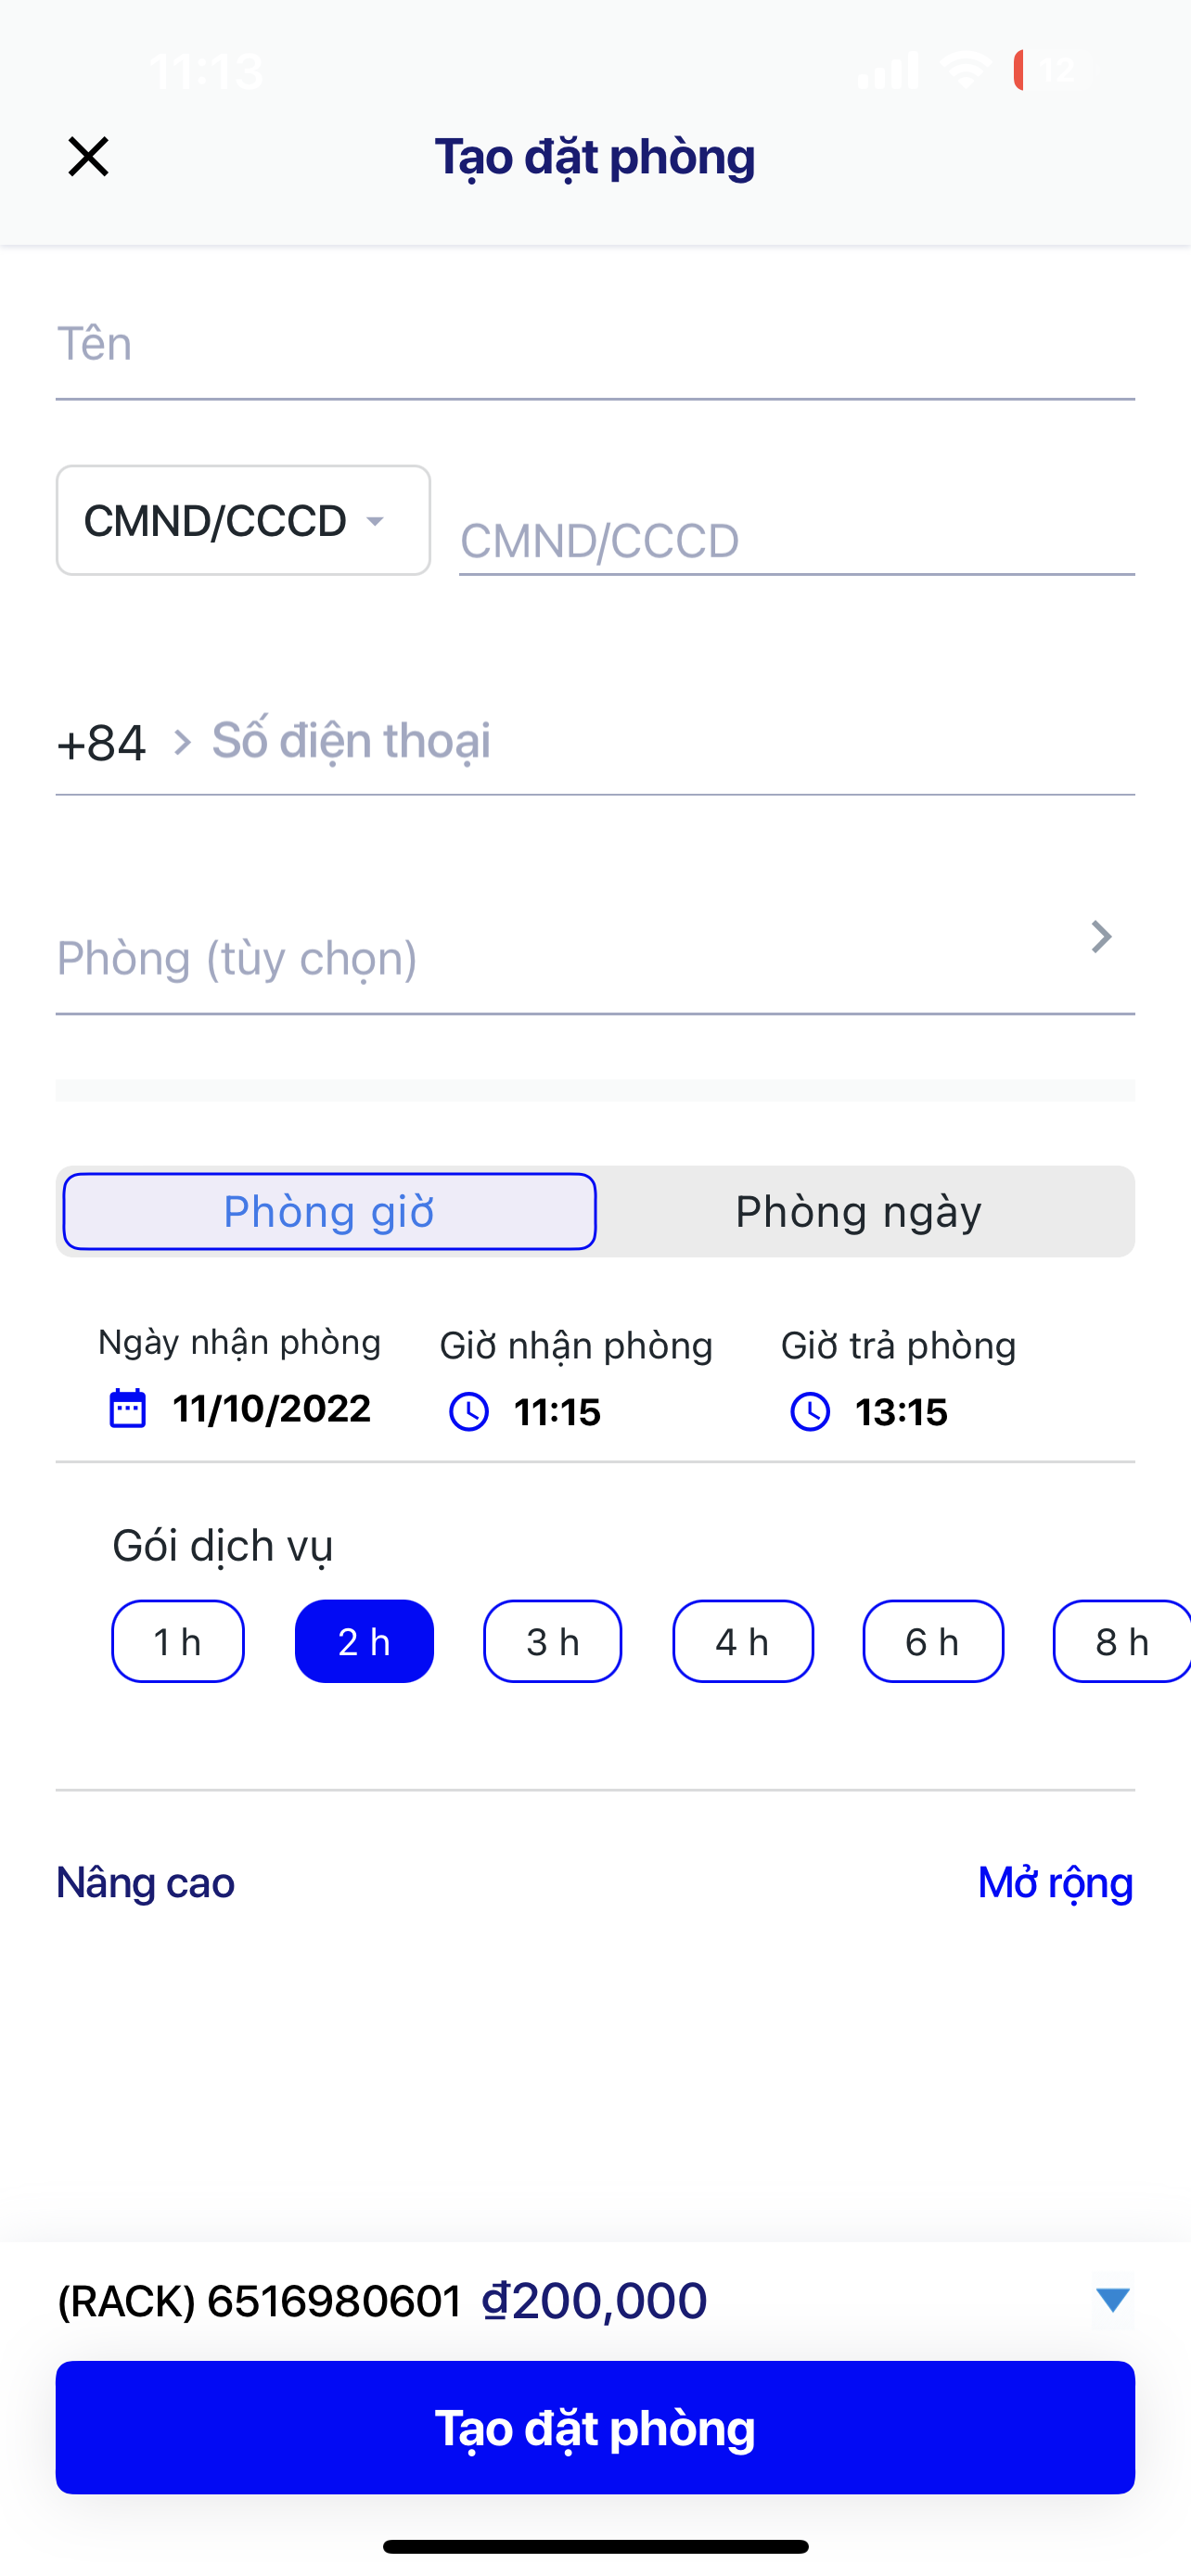Tap the Số điện thoại phone field
This screenshot has height=2576, width=1191.
pos(670,742)
